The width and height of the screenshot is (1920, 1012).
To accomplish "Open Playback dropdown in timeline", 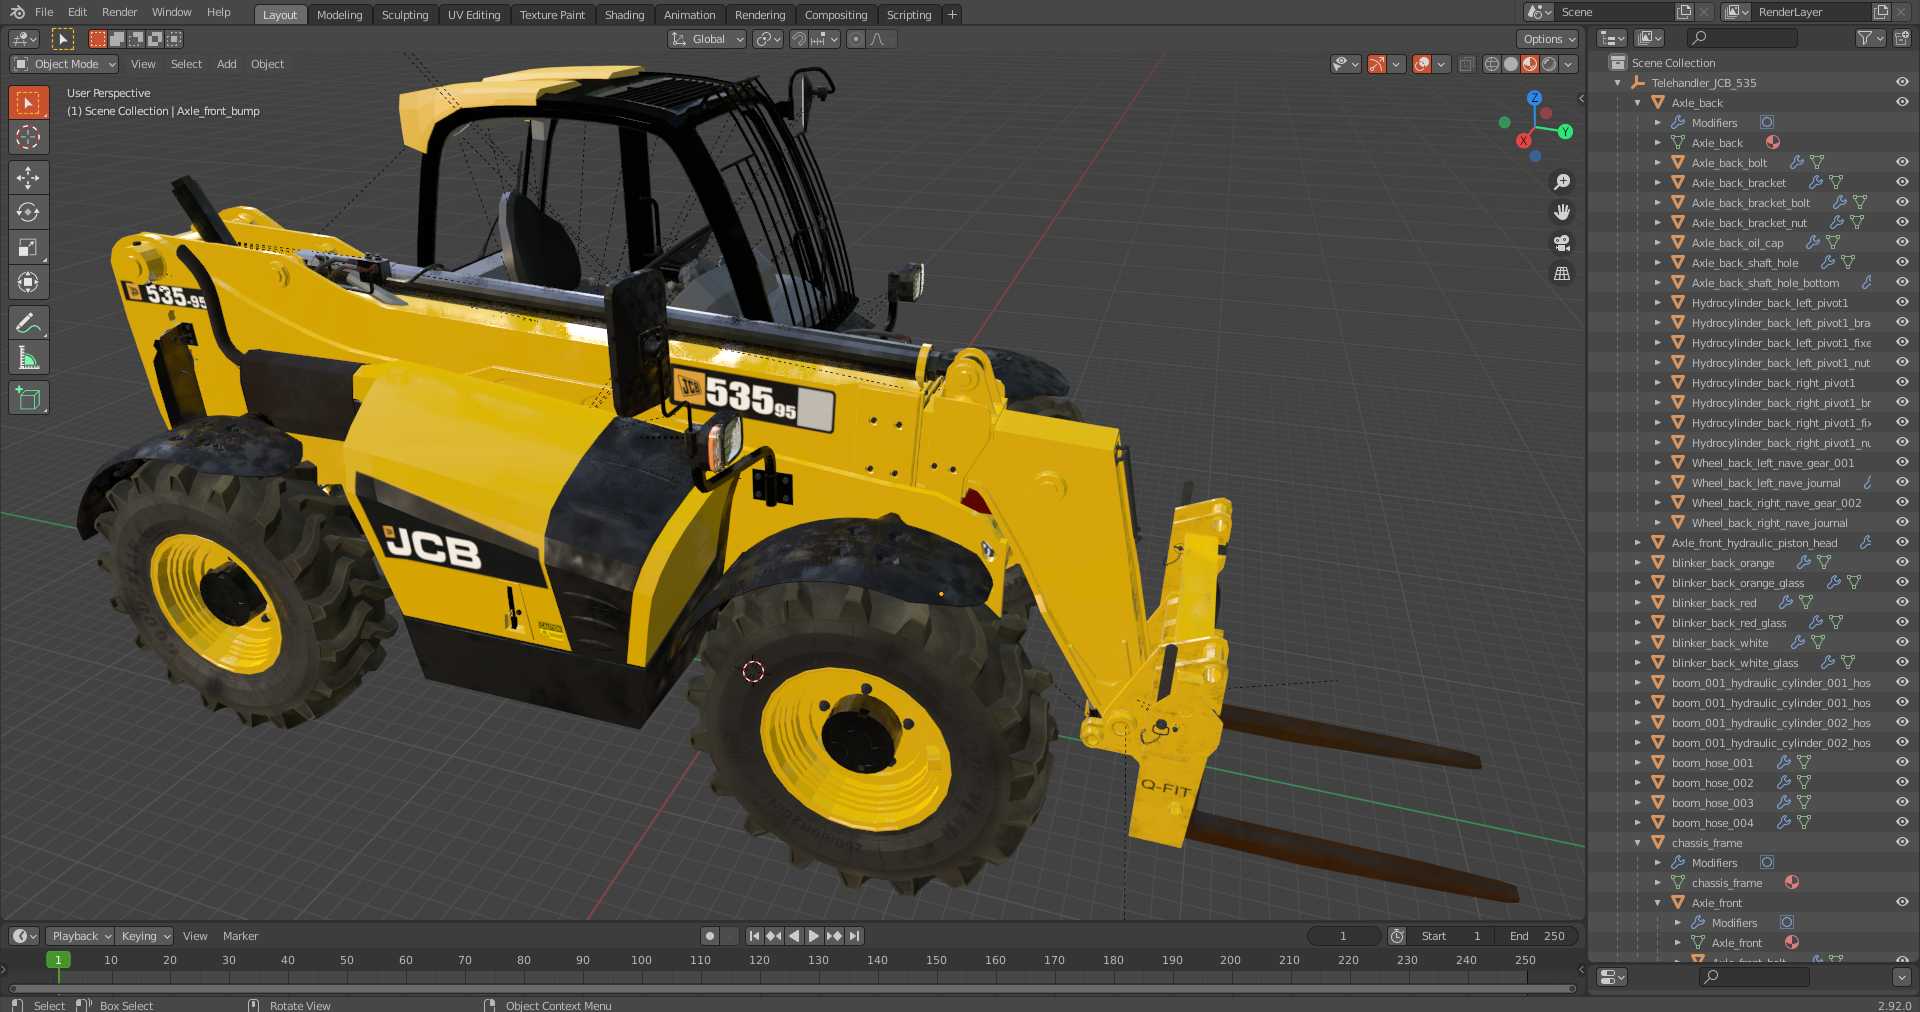I will (80, 936).
